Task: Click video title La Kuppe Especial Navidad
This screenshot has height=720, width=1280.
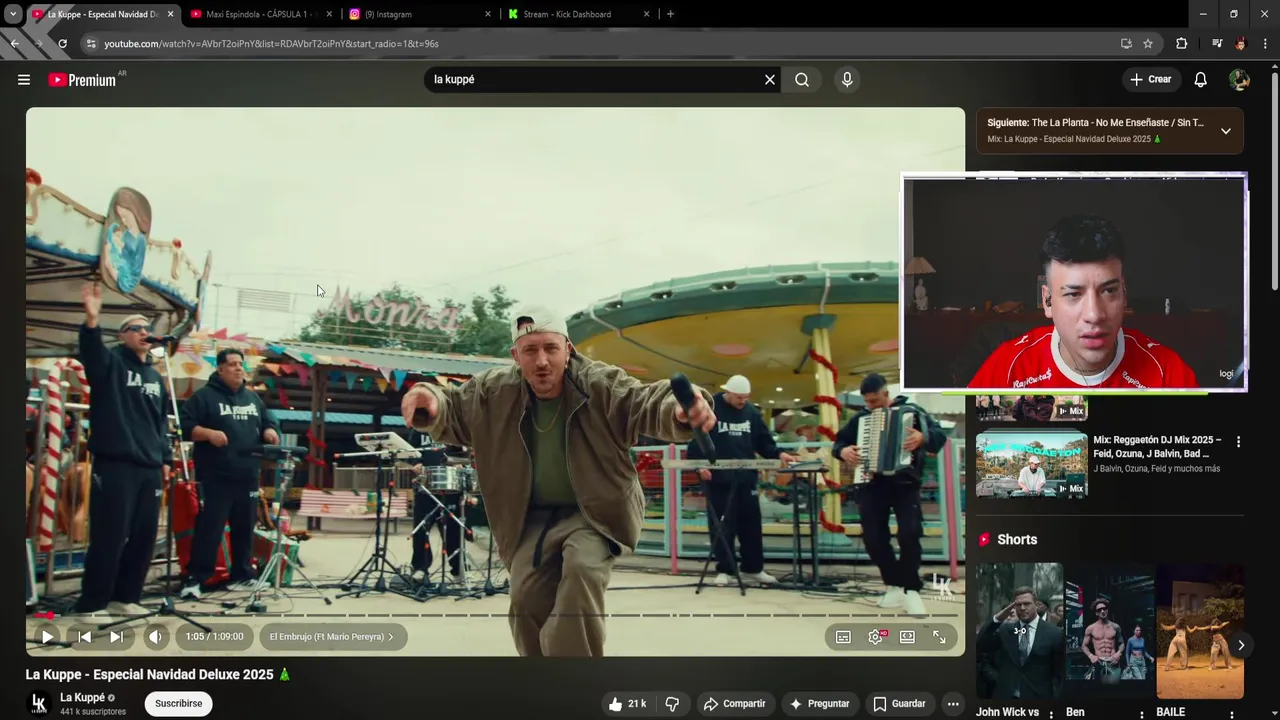Action: [158, 675]
